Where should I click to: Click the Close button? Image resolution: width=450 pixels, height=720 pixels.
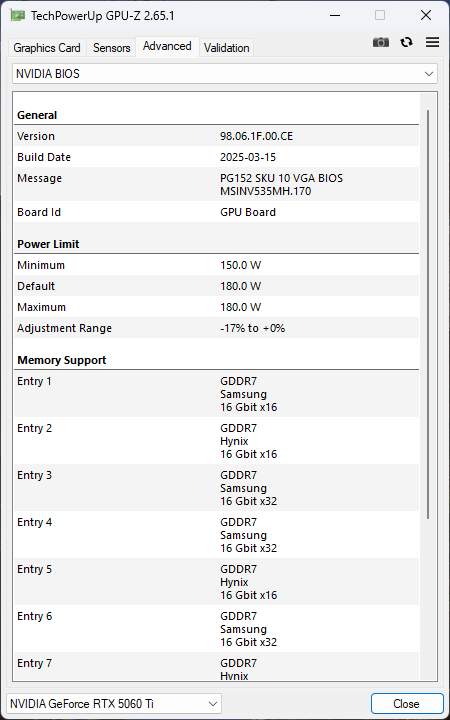pyautogui.click(x=406, y=703)
